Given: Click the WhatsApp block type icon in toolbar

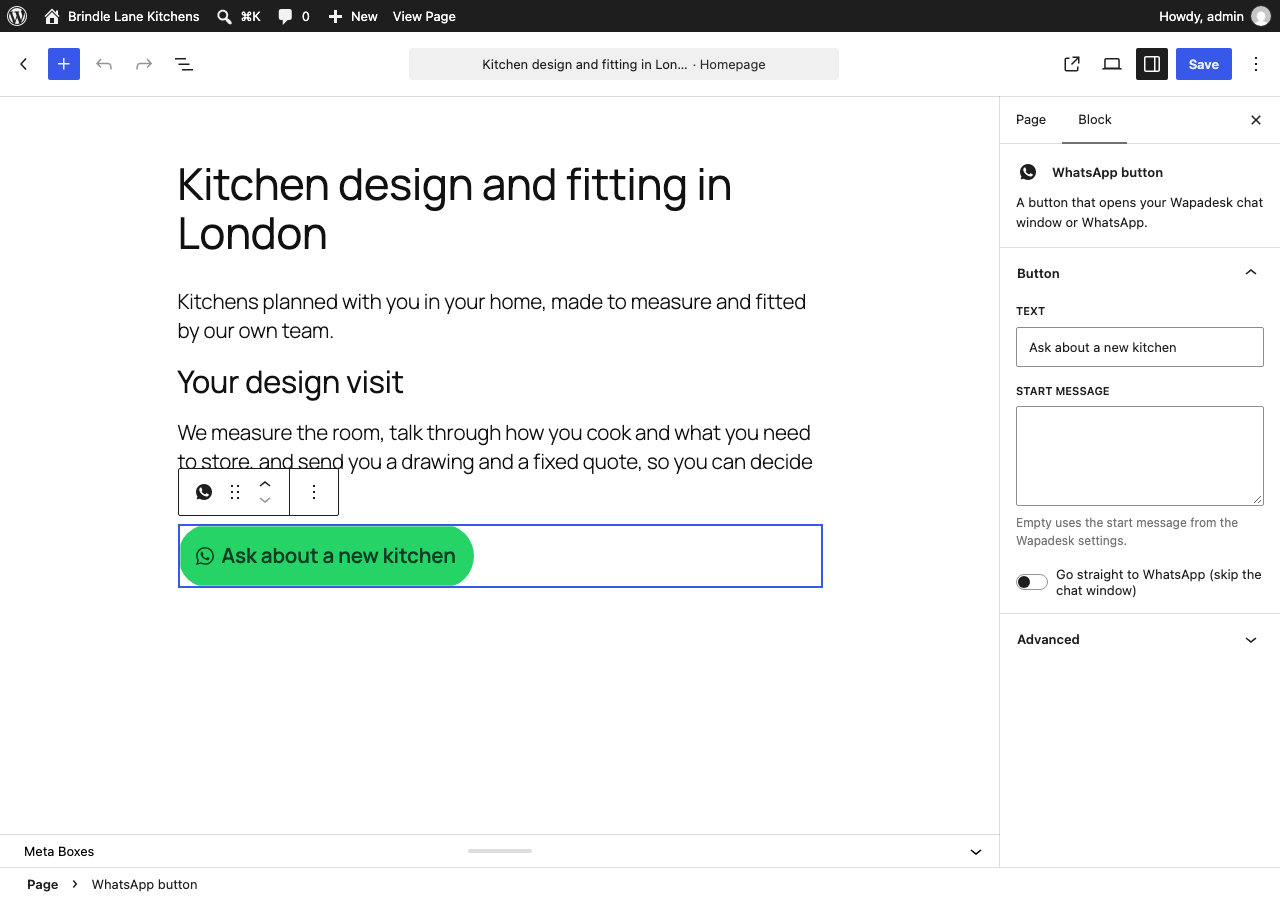Looking at the screenshot, I should click(204, 492).
